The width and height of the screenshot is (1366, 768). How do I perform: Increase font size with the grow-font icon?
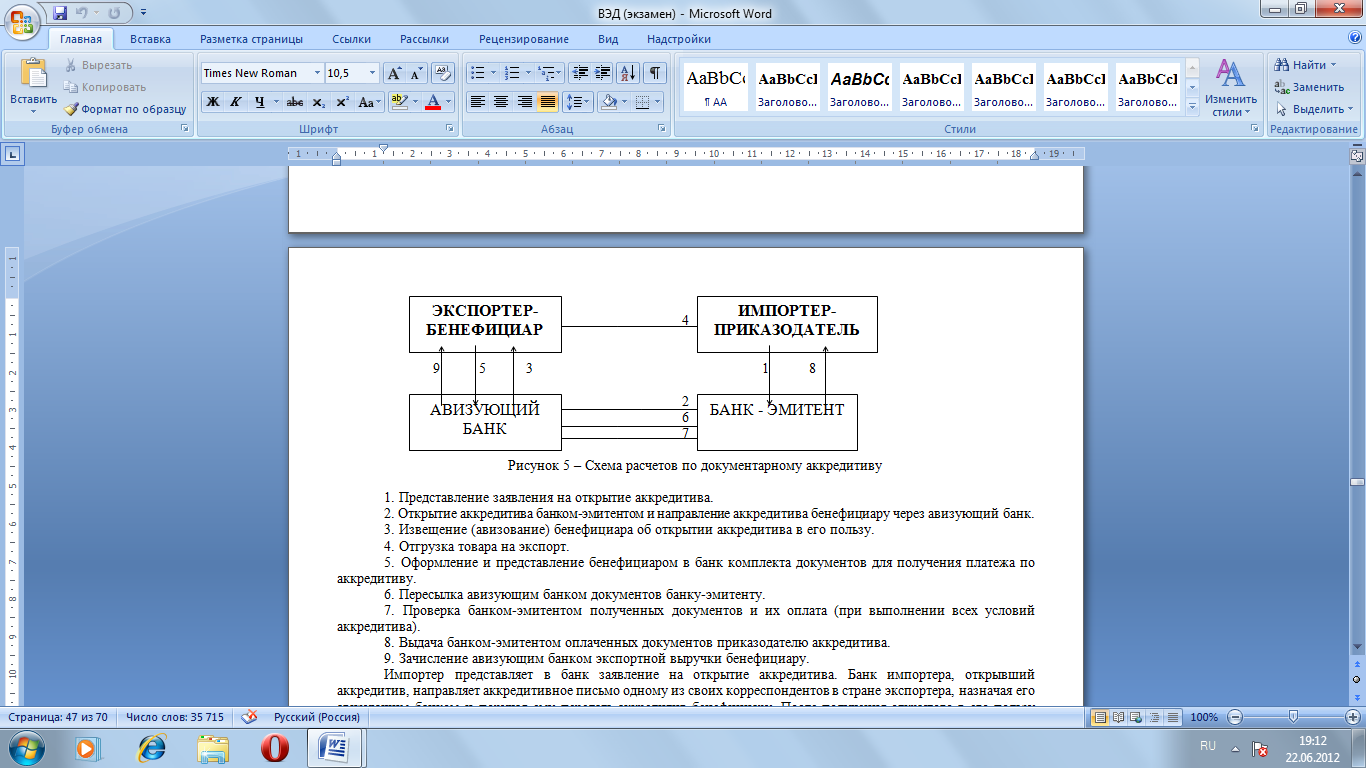395,73
